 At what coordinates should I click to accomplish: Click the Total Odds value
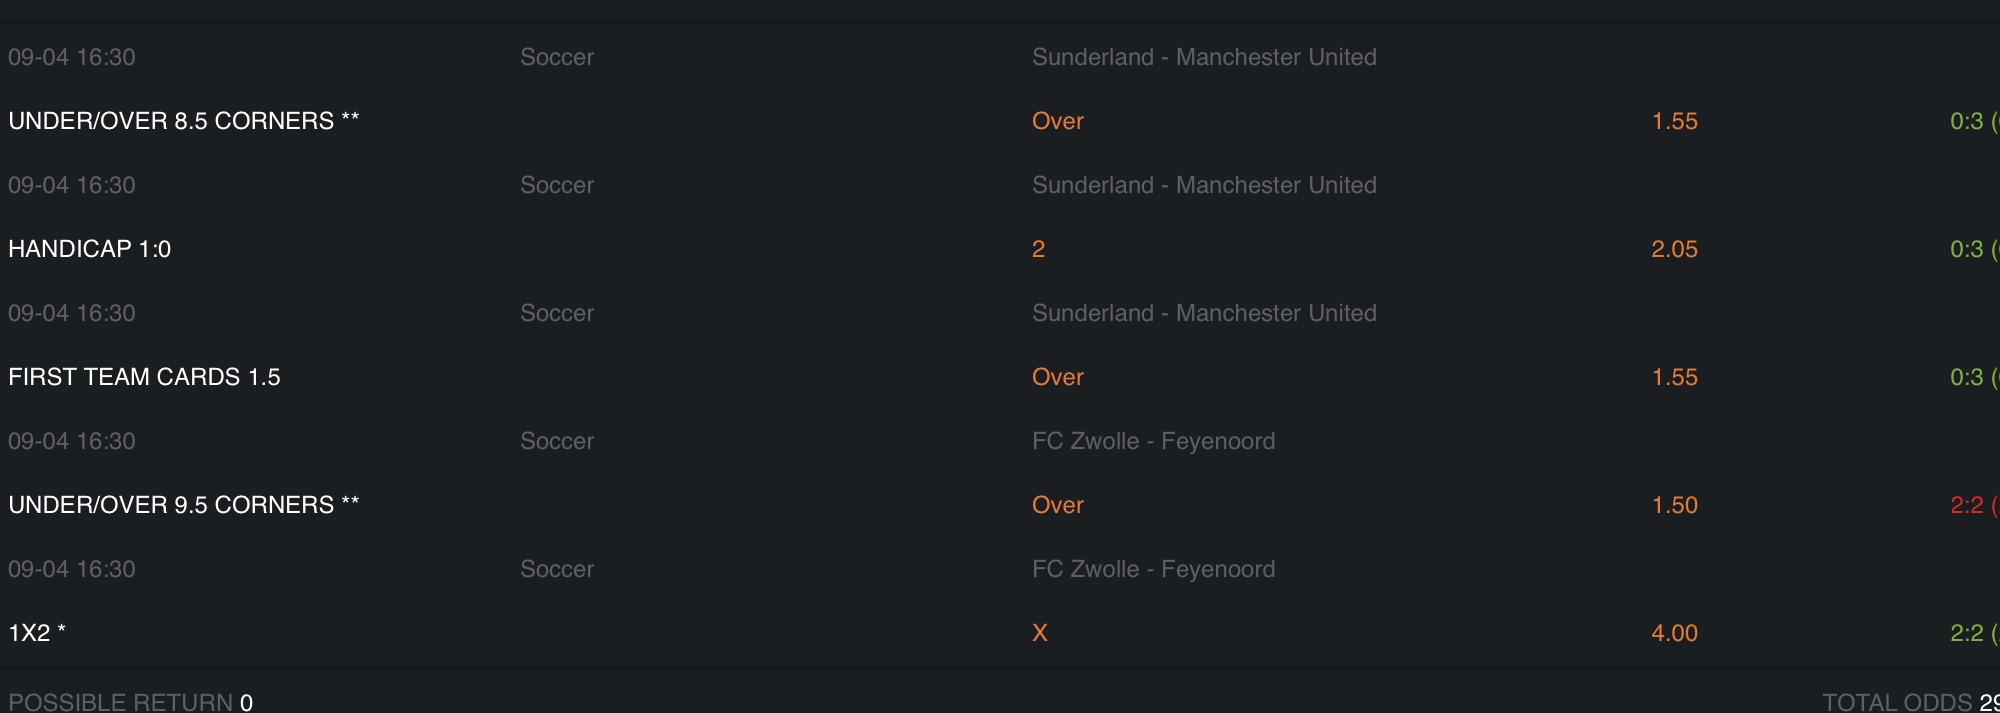1989,702
